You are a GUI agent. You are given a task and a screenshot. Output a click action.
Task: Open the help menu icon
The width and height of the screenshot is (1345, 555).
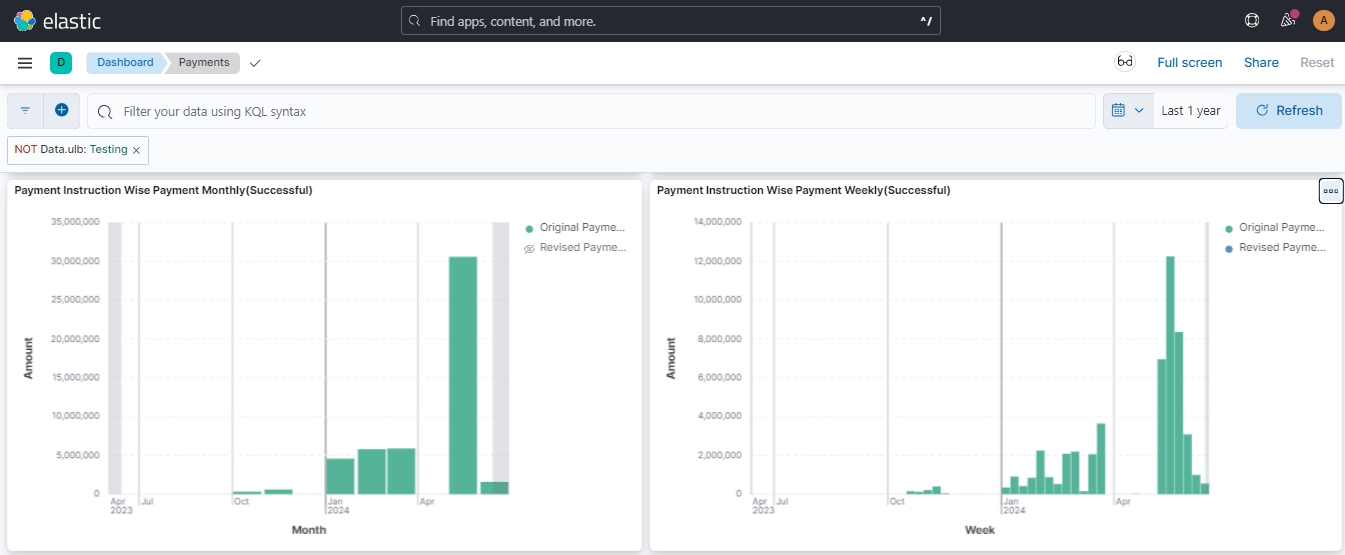(1251, 20)
